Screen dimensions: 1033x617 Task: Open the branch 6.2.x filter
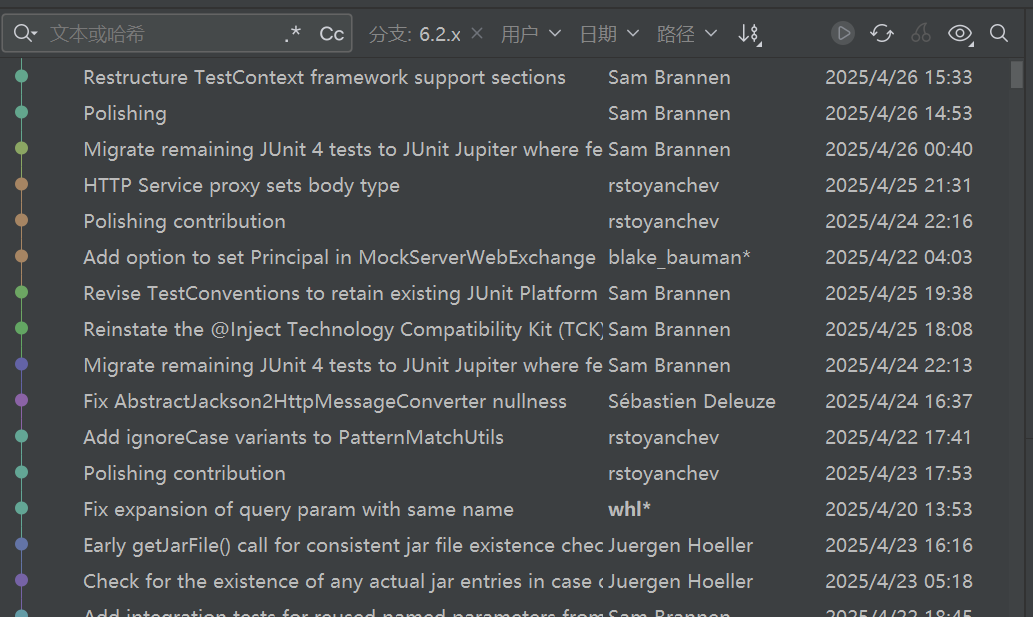pos(415,34)
